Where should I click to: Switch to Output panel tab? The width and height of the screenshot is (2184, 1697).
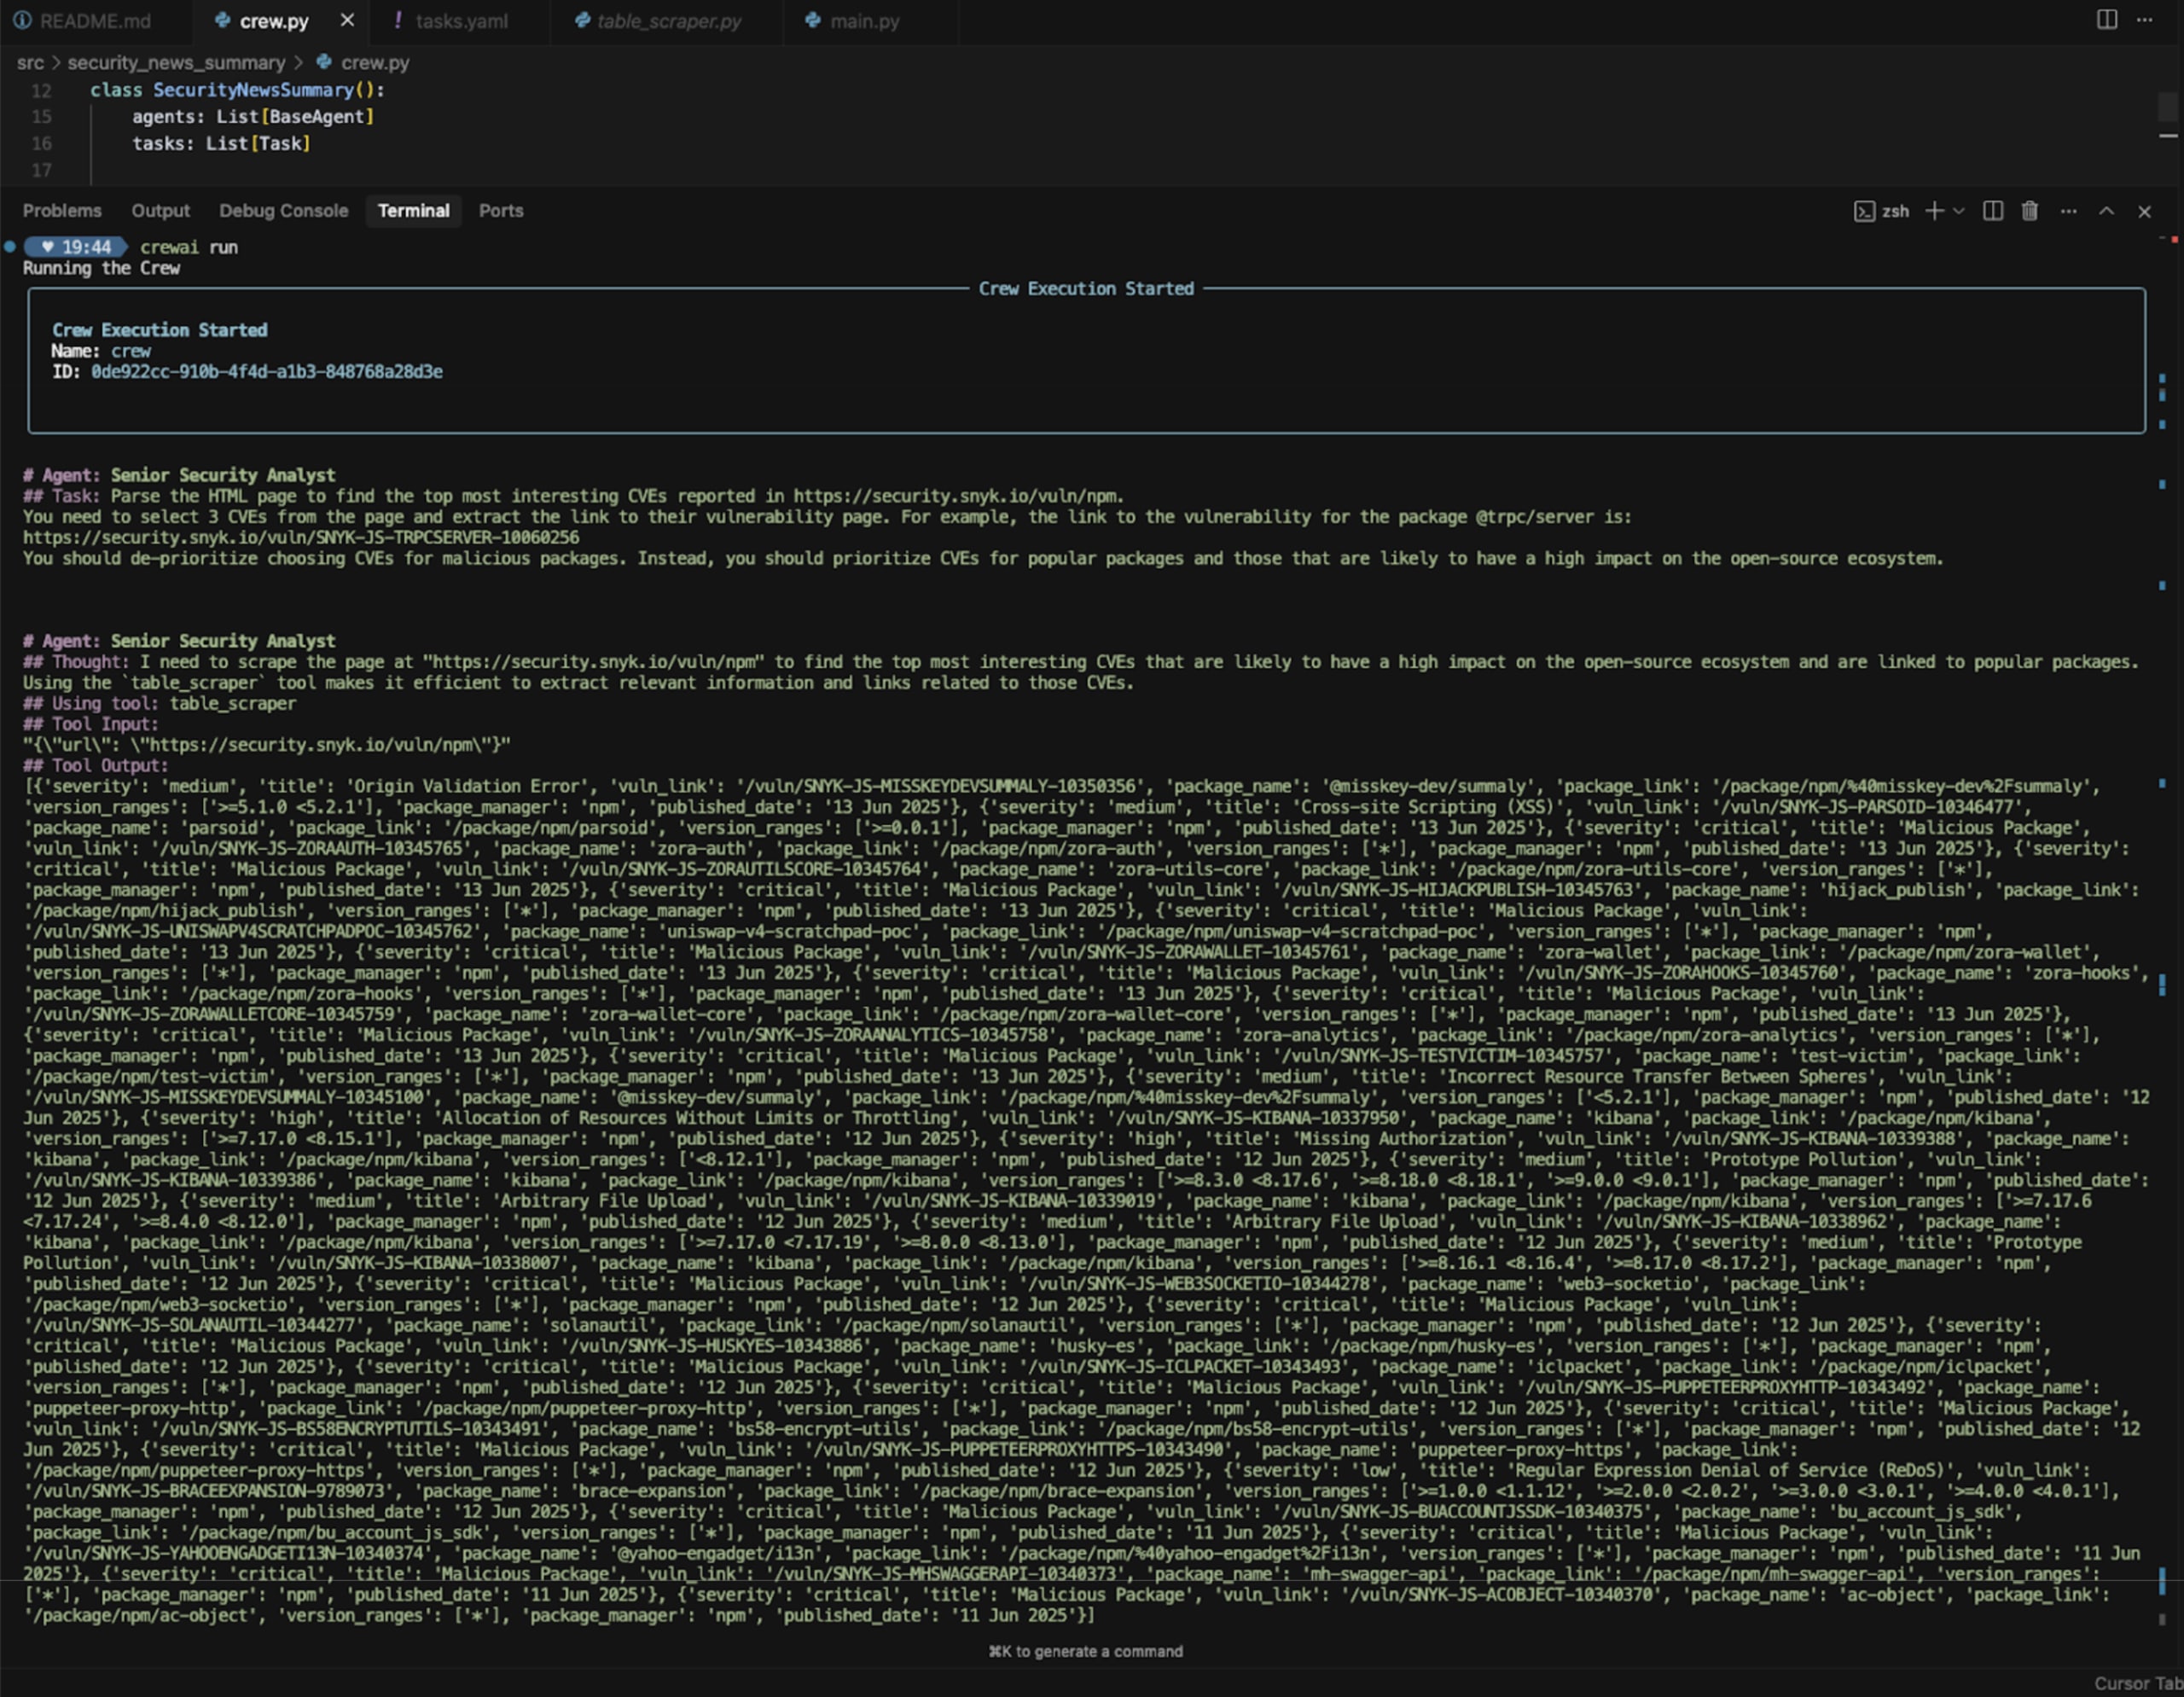pyautogui.click(x=160, y=211)
